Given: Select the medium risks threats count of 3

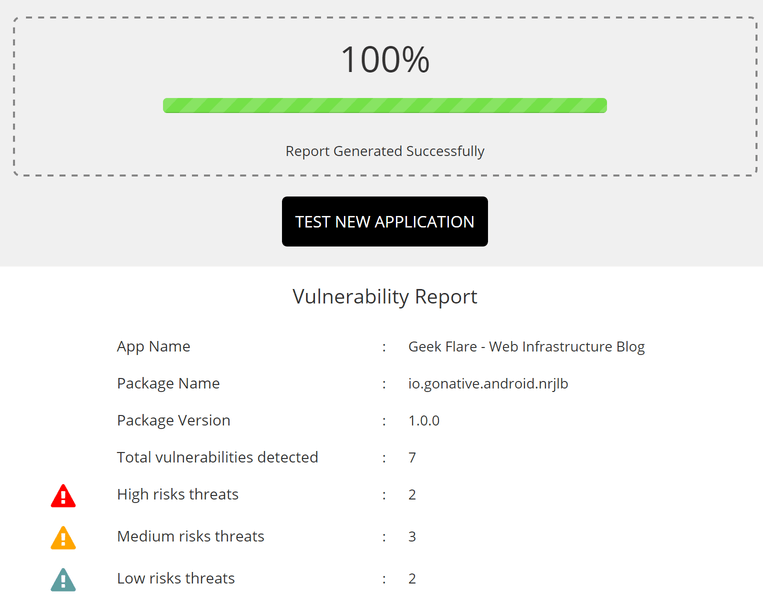Looking at the screenshot, I should point(412,537).
